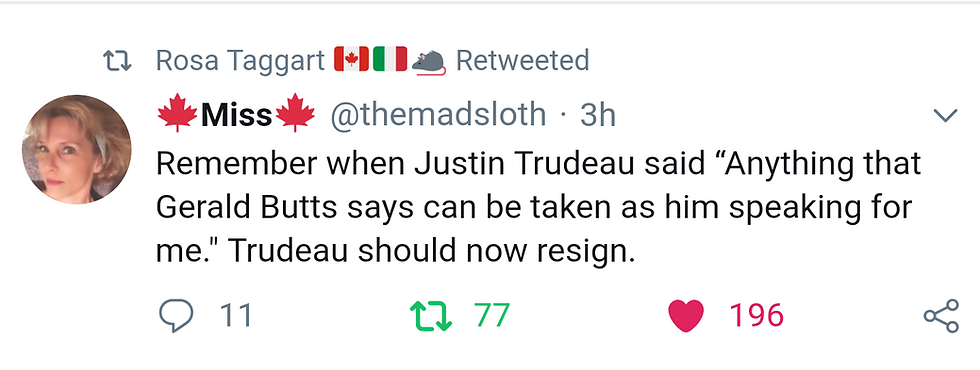Click the like count 196

tap(756, 316)
